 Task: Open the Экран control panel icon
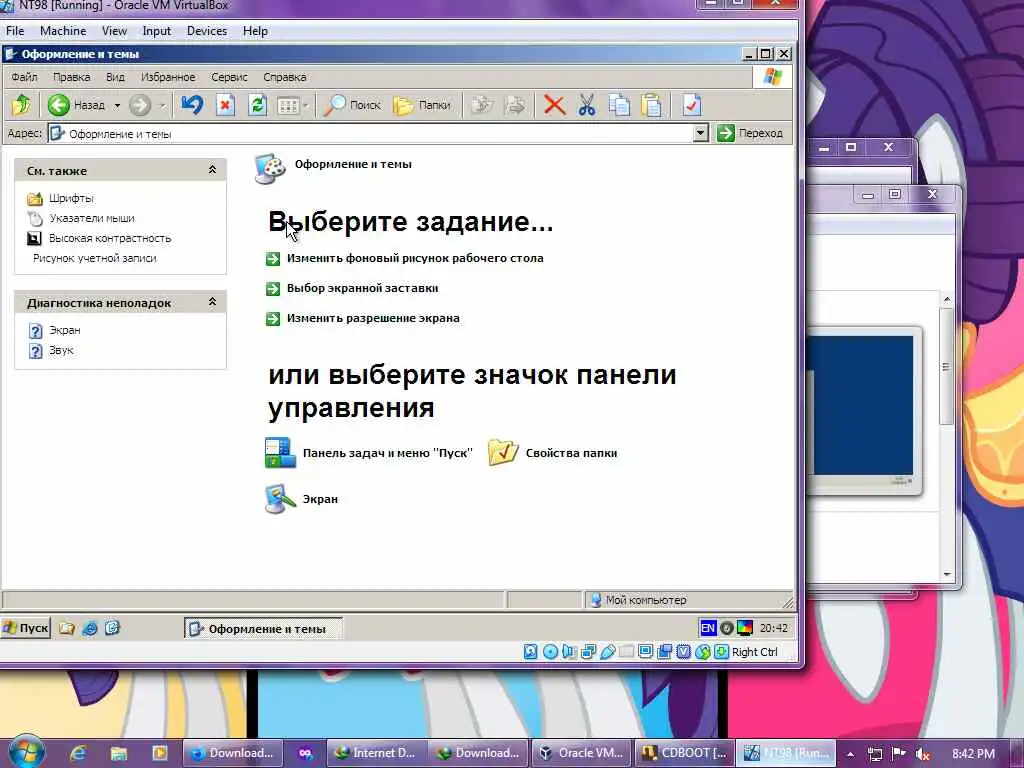301,499
